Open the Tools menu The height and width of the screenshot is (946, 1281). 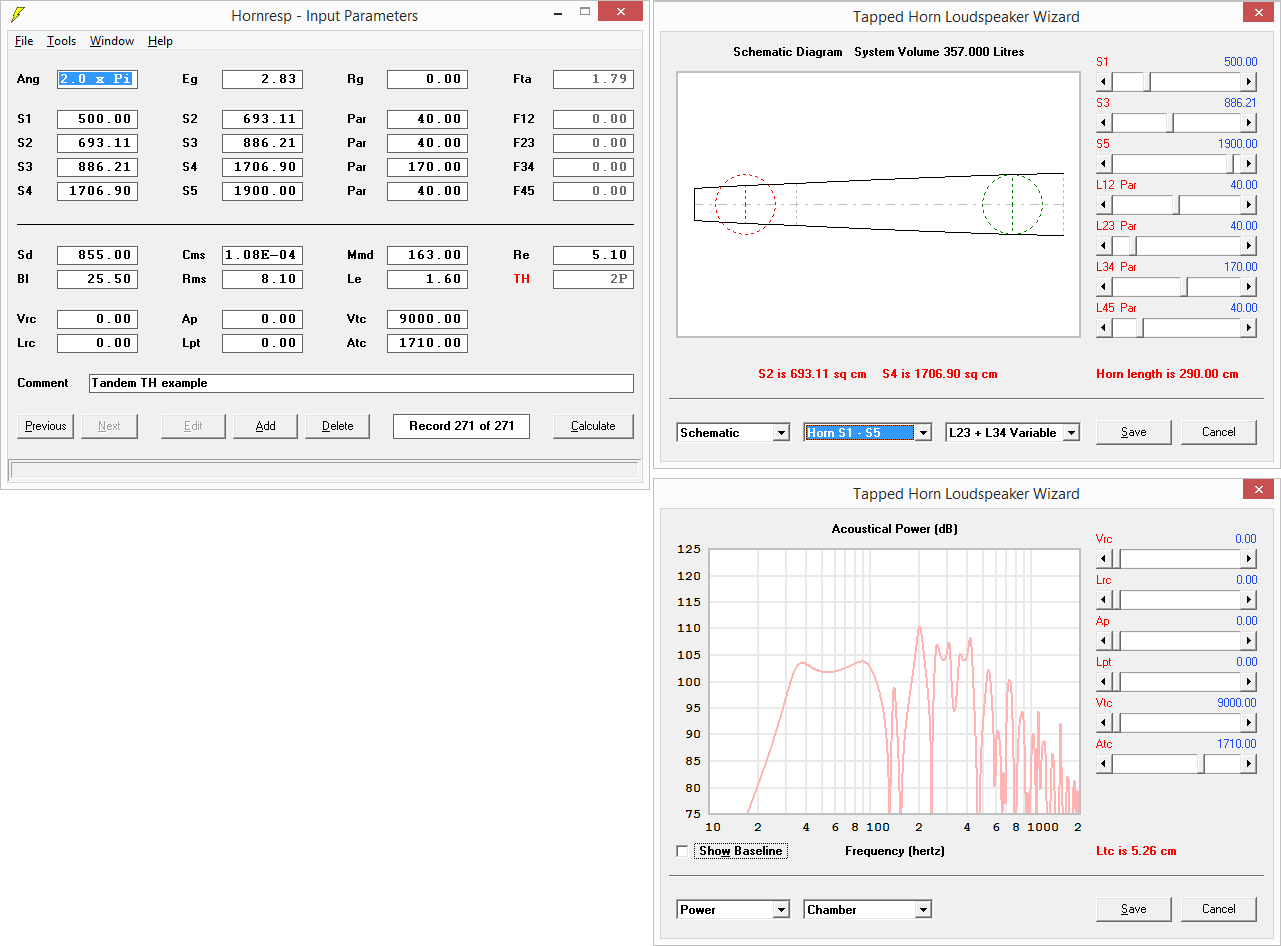[x=62, y=41]
